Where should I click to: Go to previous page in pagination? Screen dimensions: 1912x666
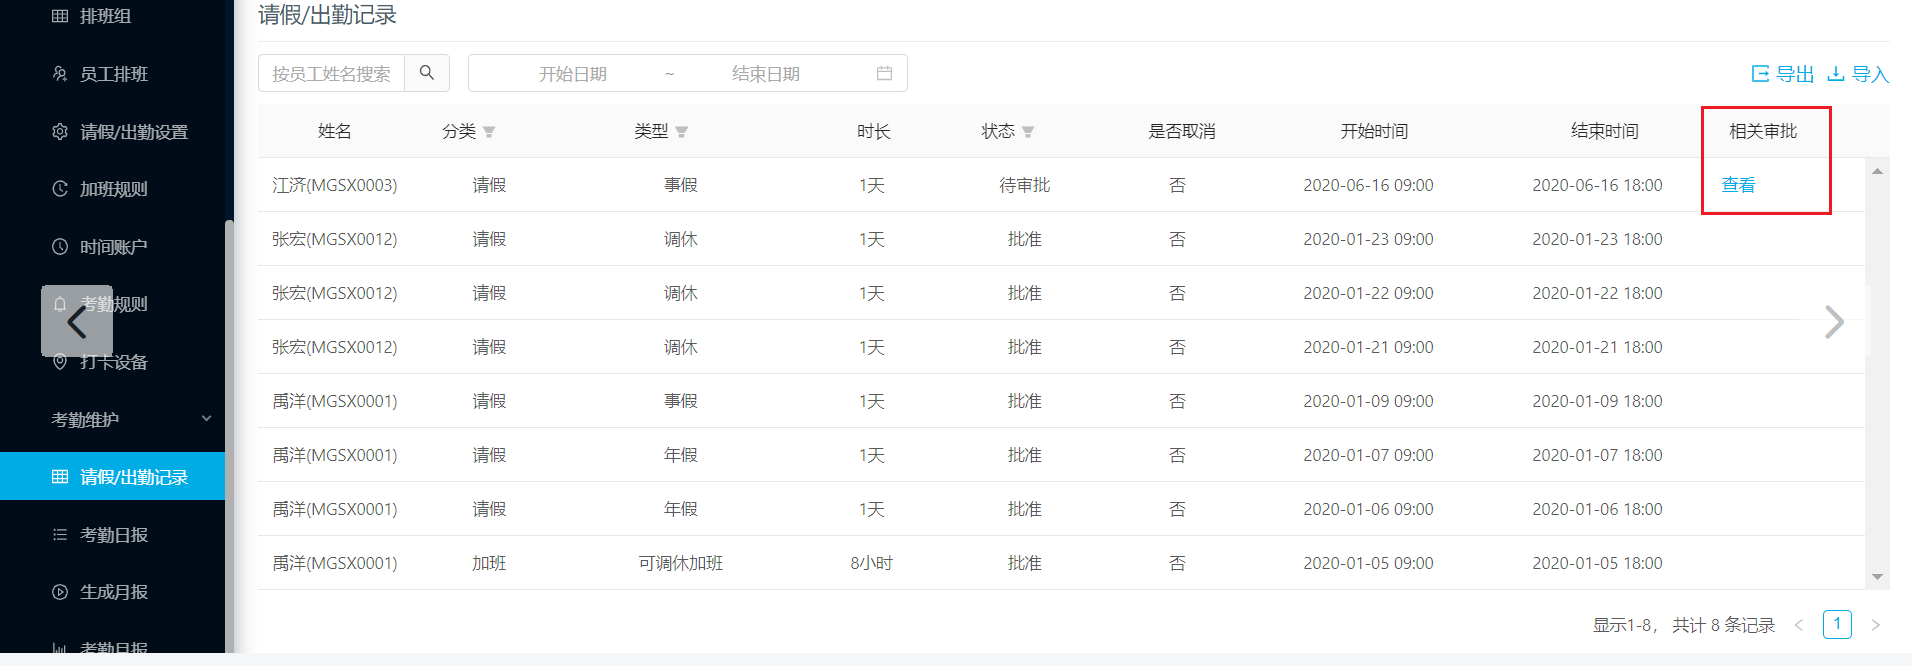(x=1799, y=625)
